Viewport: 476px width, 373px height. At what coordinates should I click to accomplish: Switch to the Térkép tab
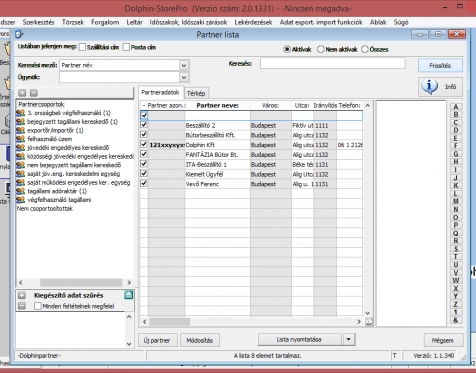coord(196,93)
